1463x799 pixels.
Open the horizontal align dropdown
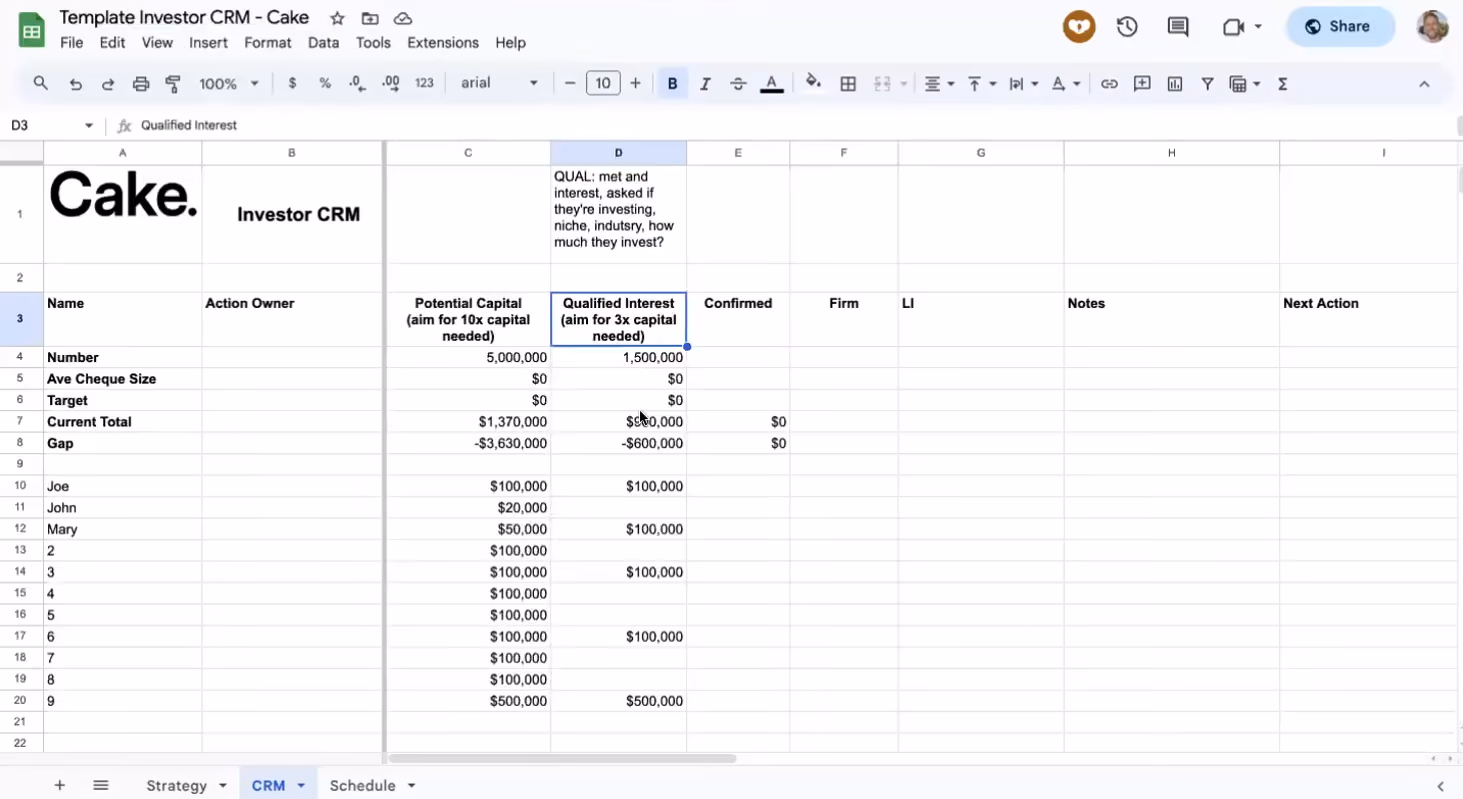938,84
